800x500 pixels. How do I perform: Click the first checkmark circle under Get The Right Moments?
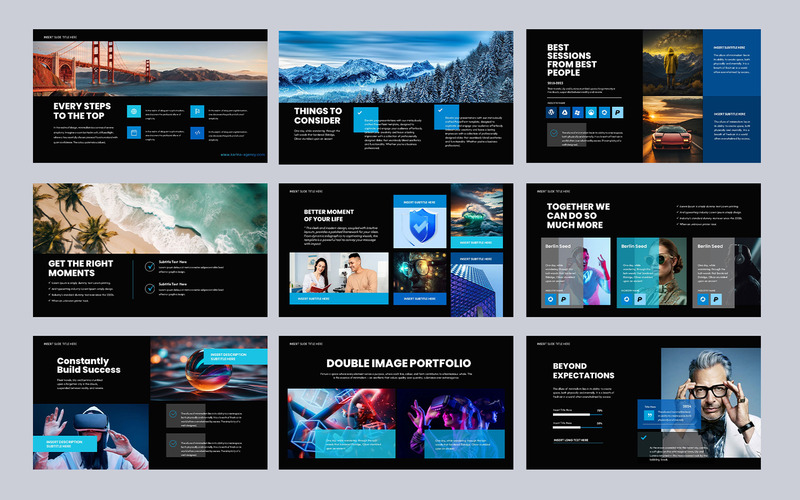pos(150,265)
